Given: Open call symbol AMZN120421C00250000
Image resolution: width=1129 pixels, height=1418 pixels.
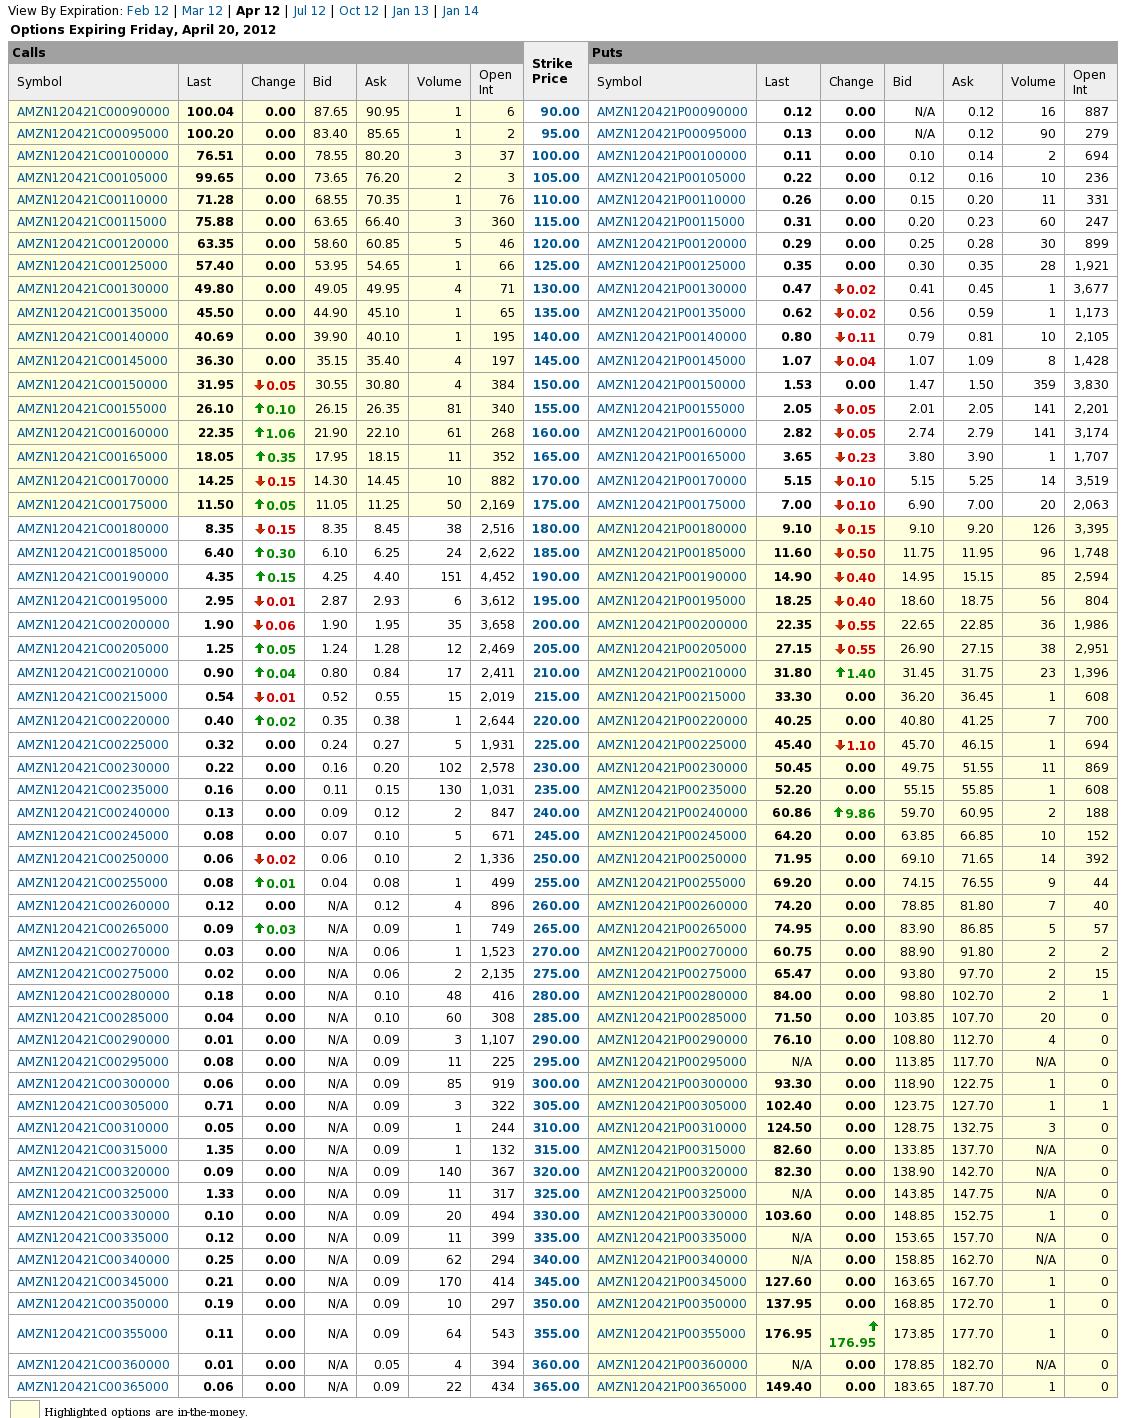Looking at the screenshot, I should [x=93, y=859].
